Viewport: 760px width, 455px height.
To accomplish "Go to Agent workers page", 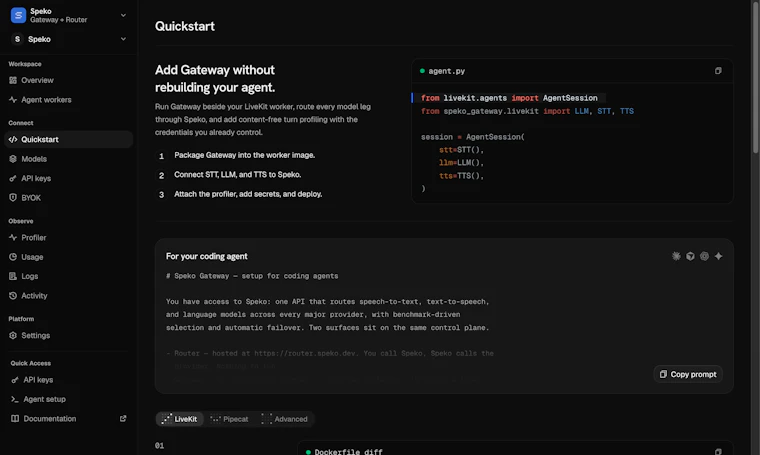I will coord(68,100).
